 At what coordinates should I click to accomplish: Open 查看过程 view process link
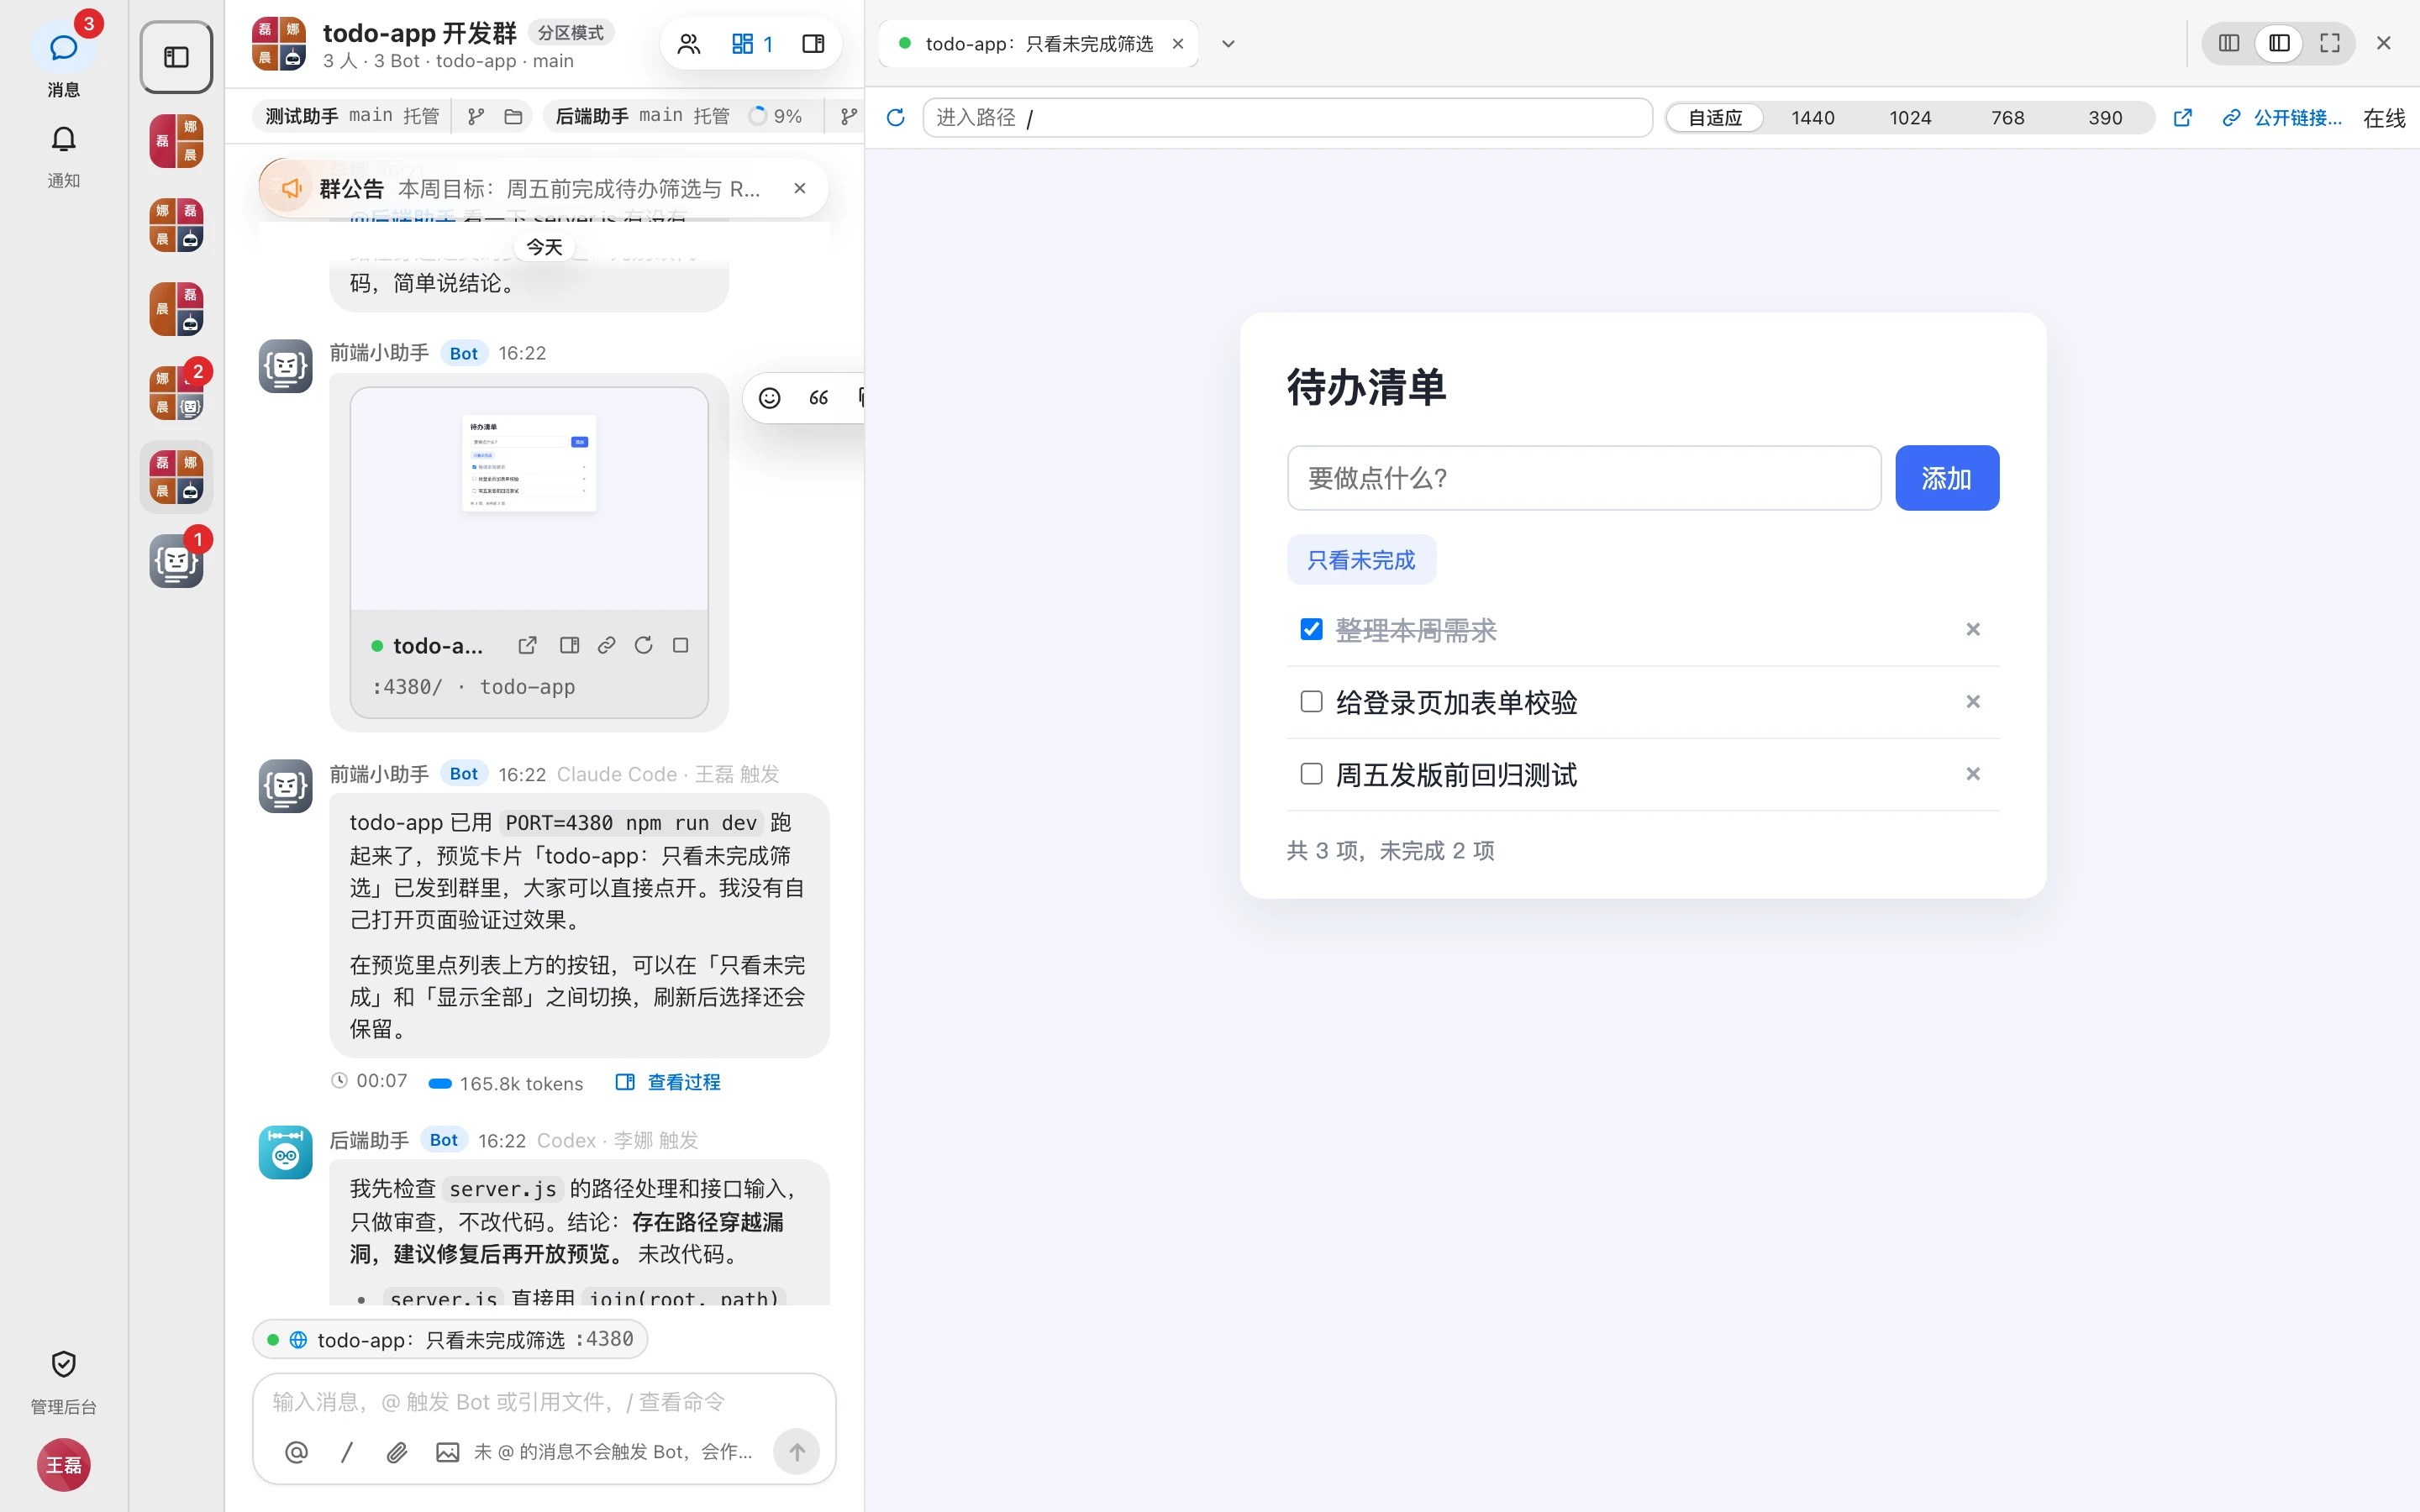coord(668,1082)
